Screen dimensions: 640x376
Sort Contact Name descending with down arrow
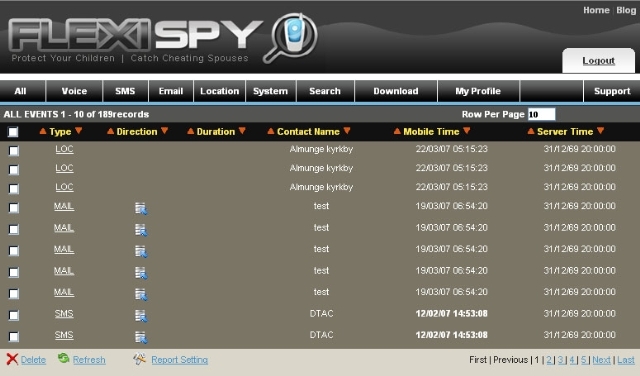pos(347,131)
